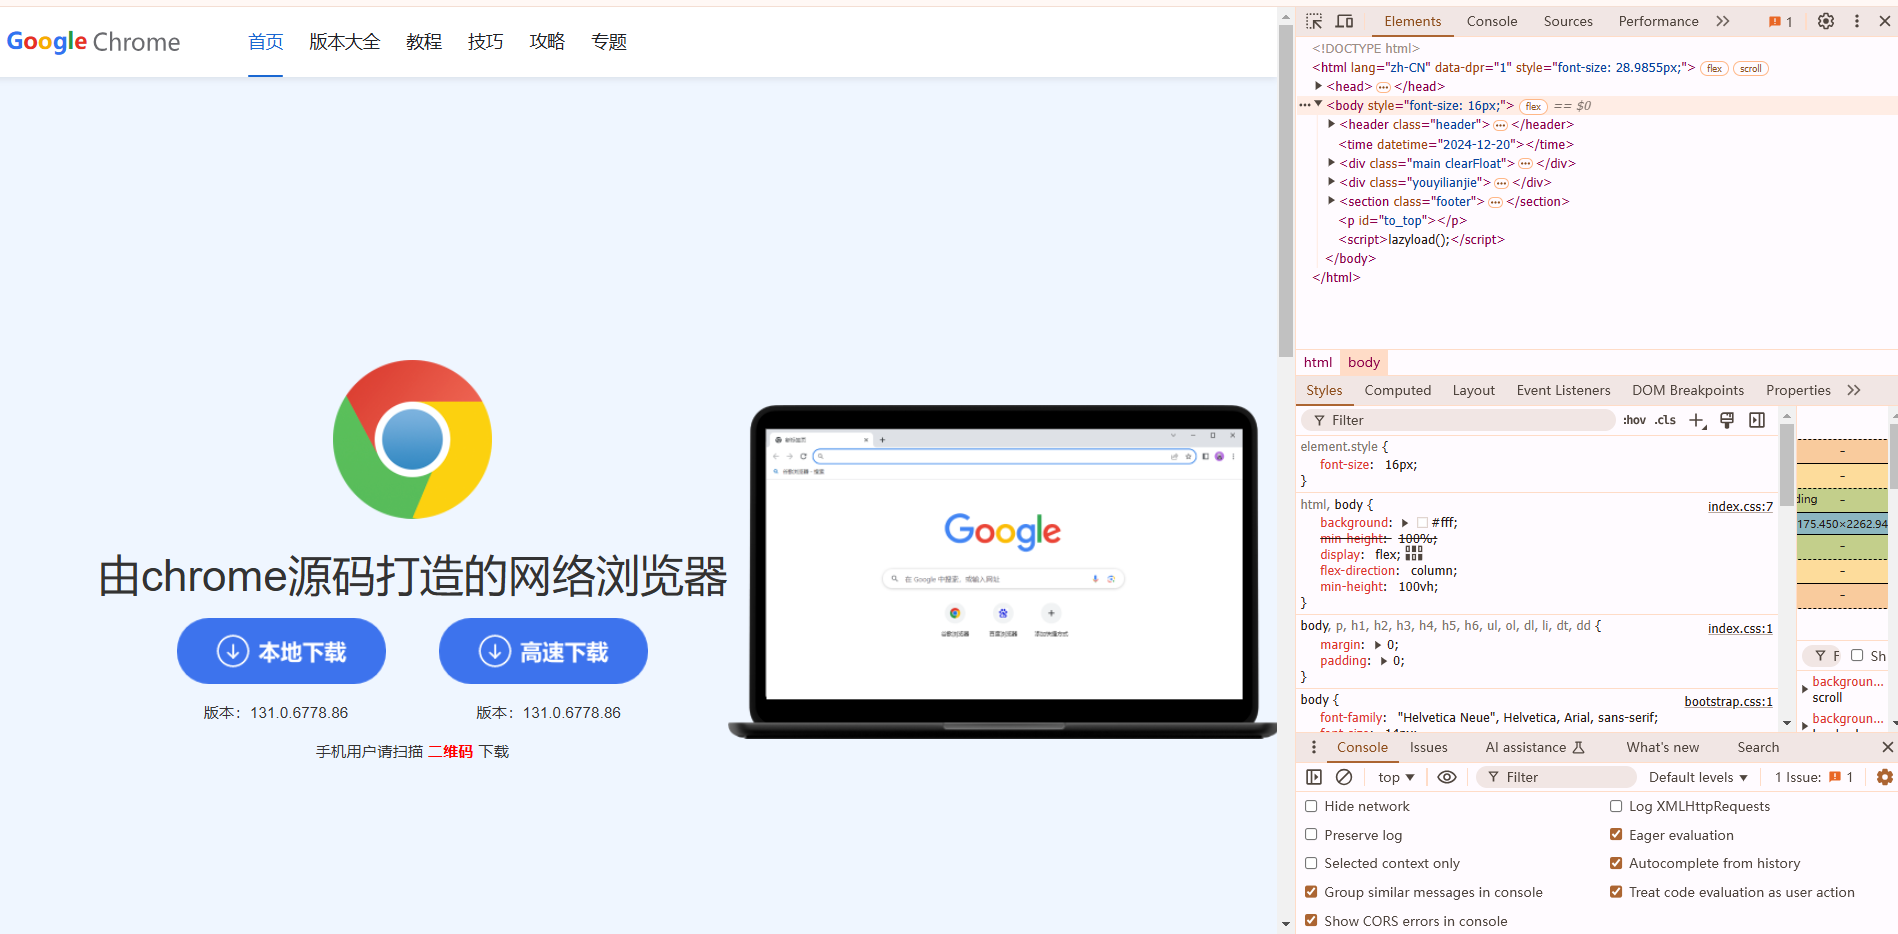Screen dimensions: 1898x934
Task: Open DevTools settings gear
Action: [x=1826, y=21]
